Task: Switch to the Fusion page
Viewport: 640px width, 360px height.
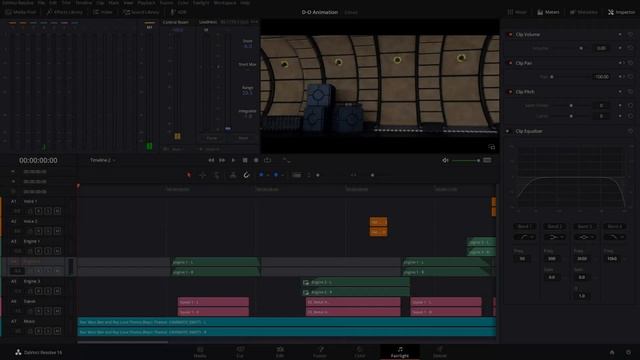Action: point(320,352)
